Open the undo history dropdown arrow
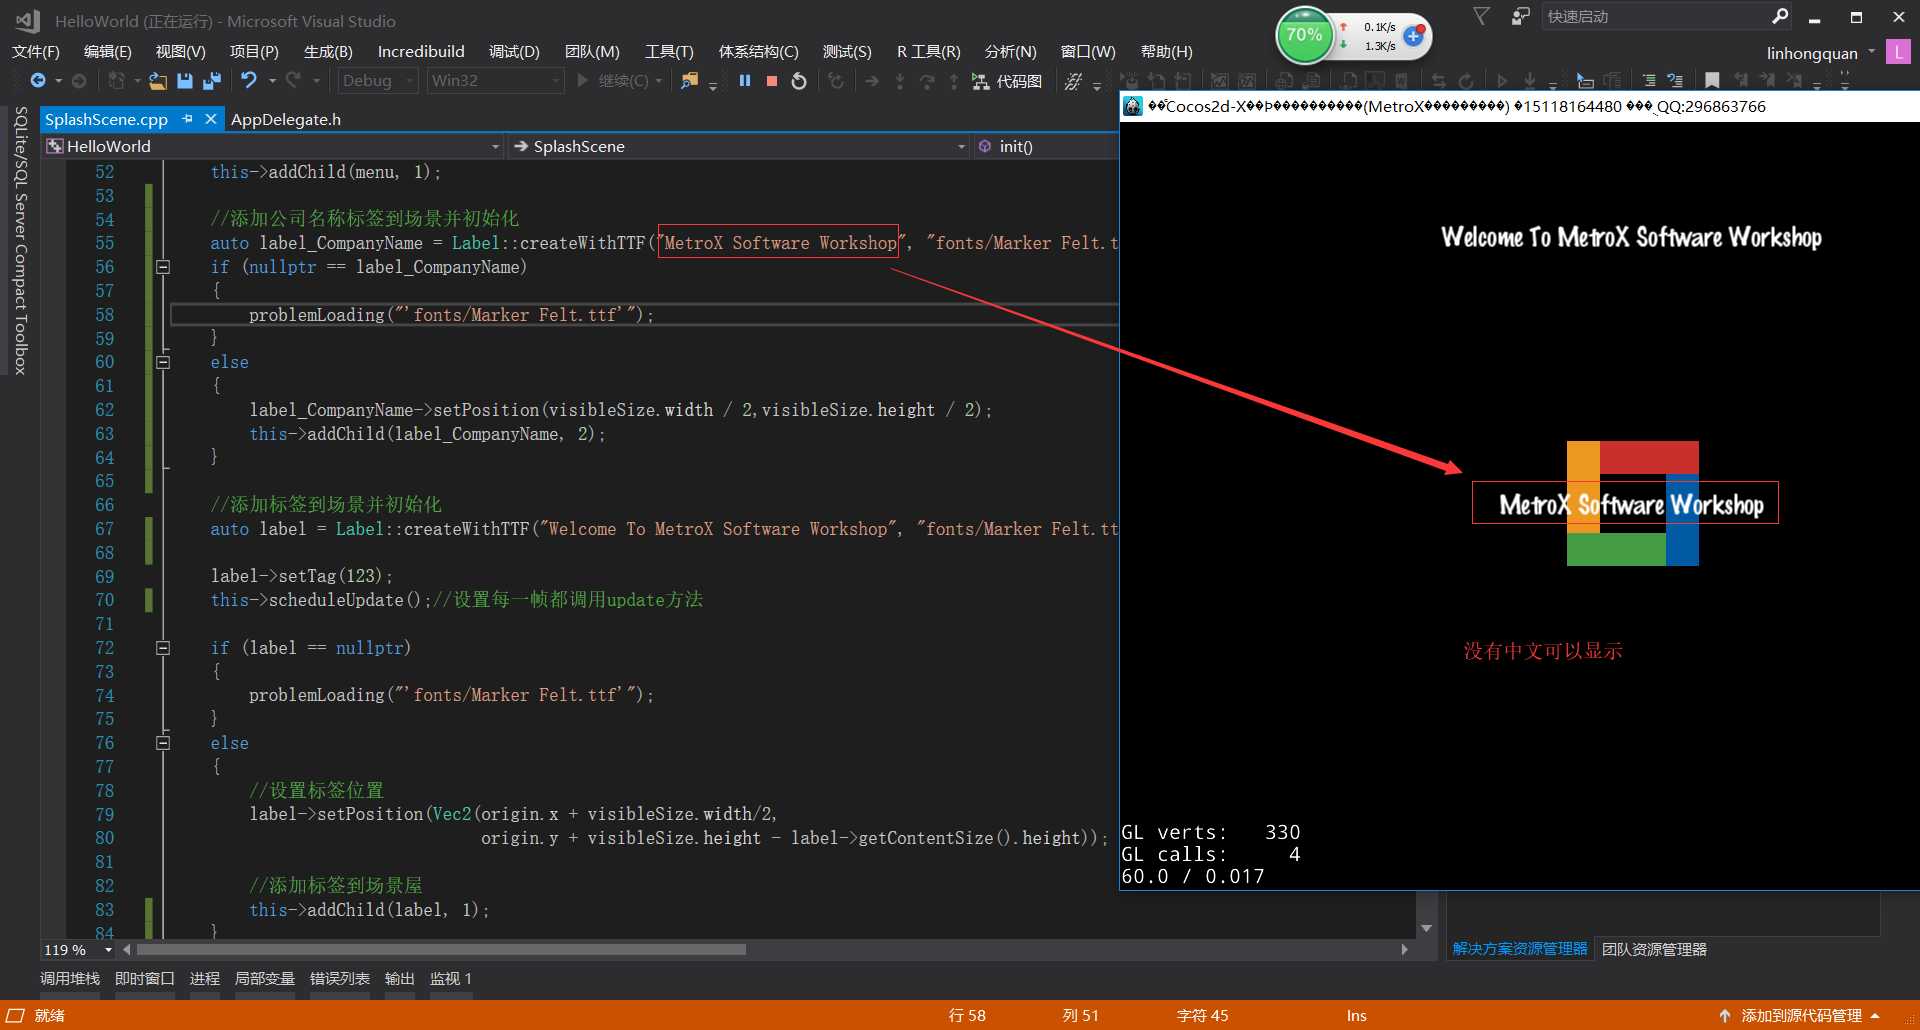 [x=272, y=81]
